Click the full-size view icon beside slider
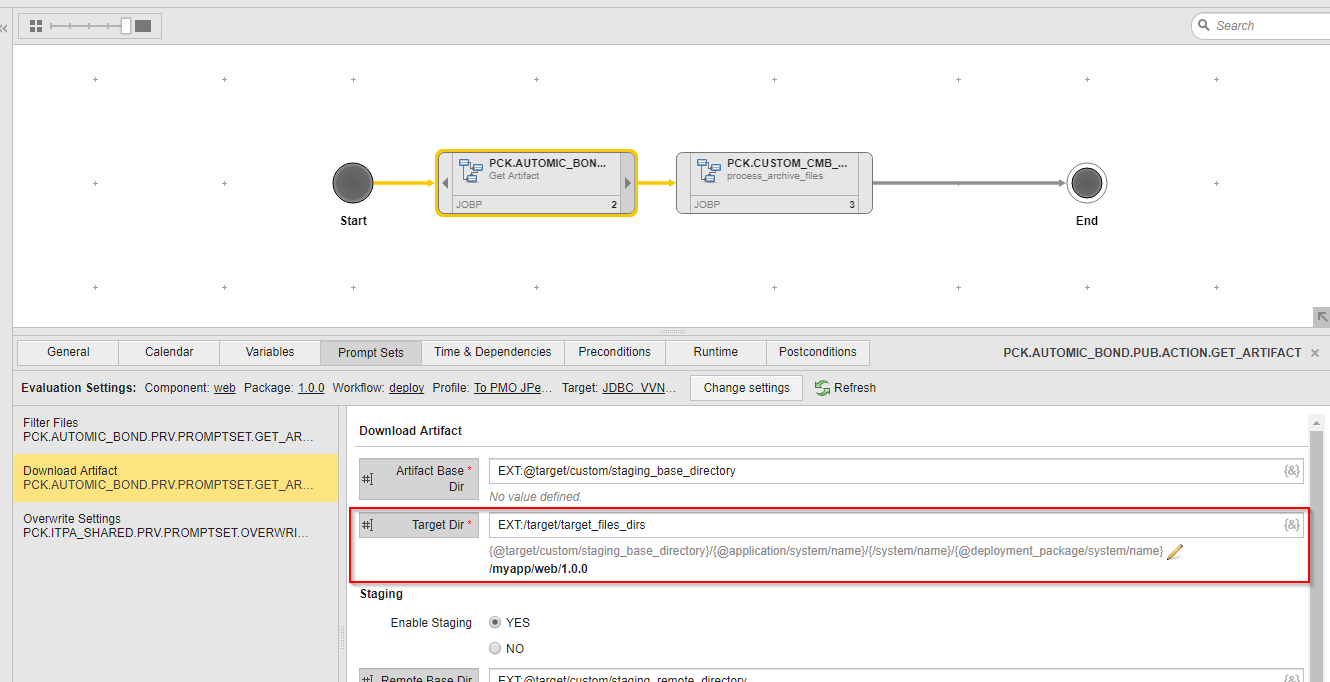This screenshot has width=1330, height=682. [143, 26]
